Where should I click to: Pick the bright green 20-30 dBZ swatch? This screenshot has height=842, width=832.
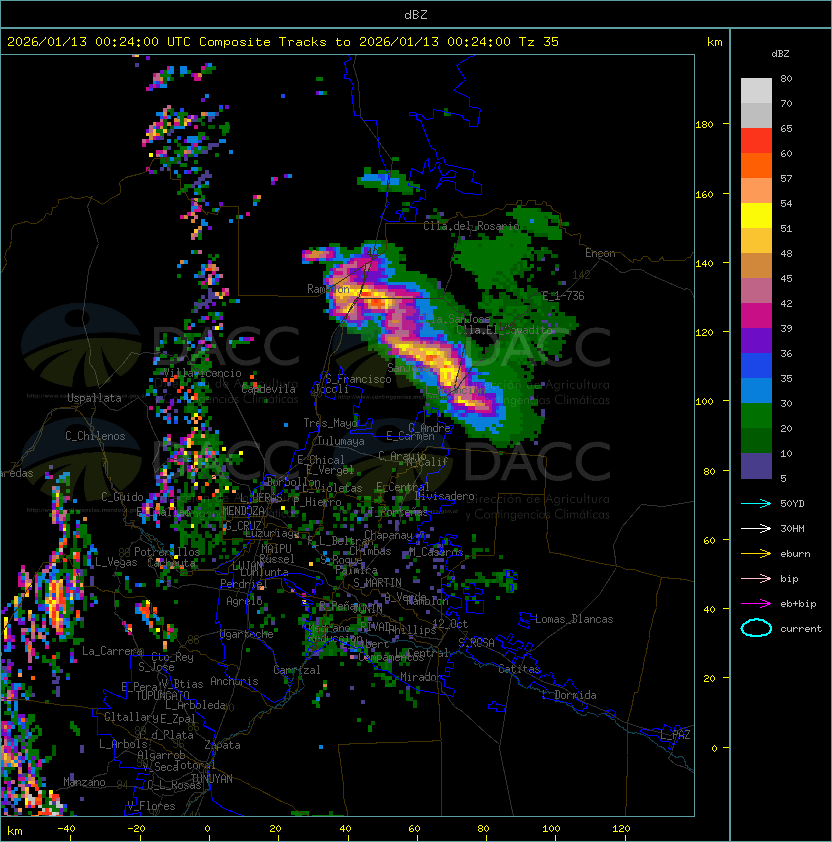pos(756,416)
